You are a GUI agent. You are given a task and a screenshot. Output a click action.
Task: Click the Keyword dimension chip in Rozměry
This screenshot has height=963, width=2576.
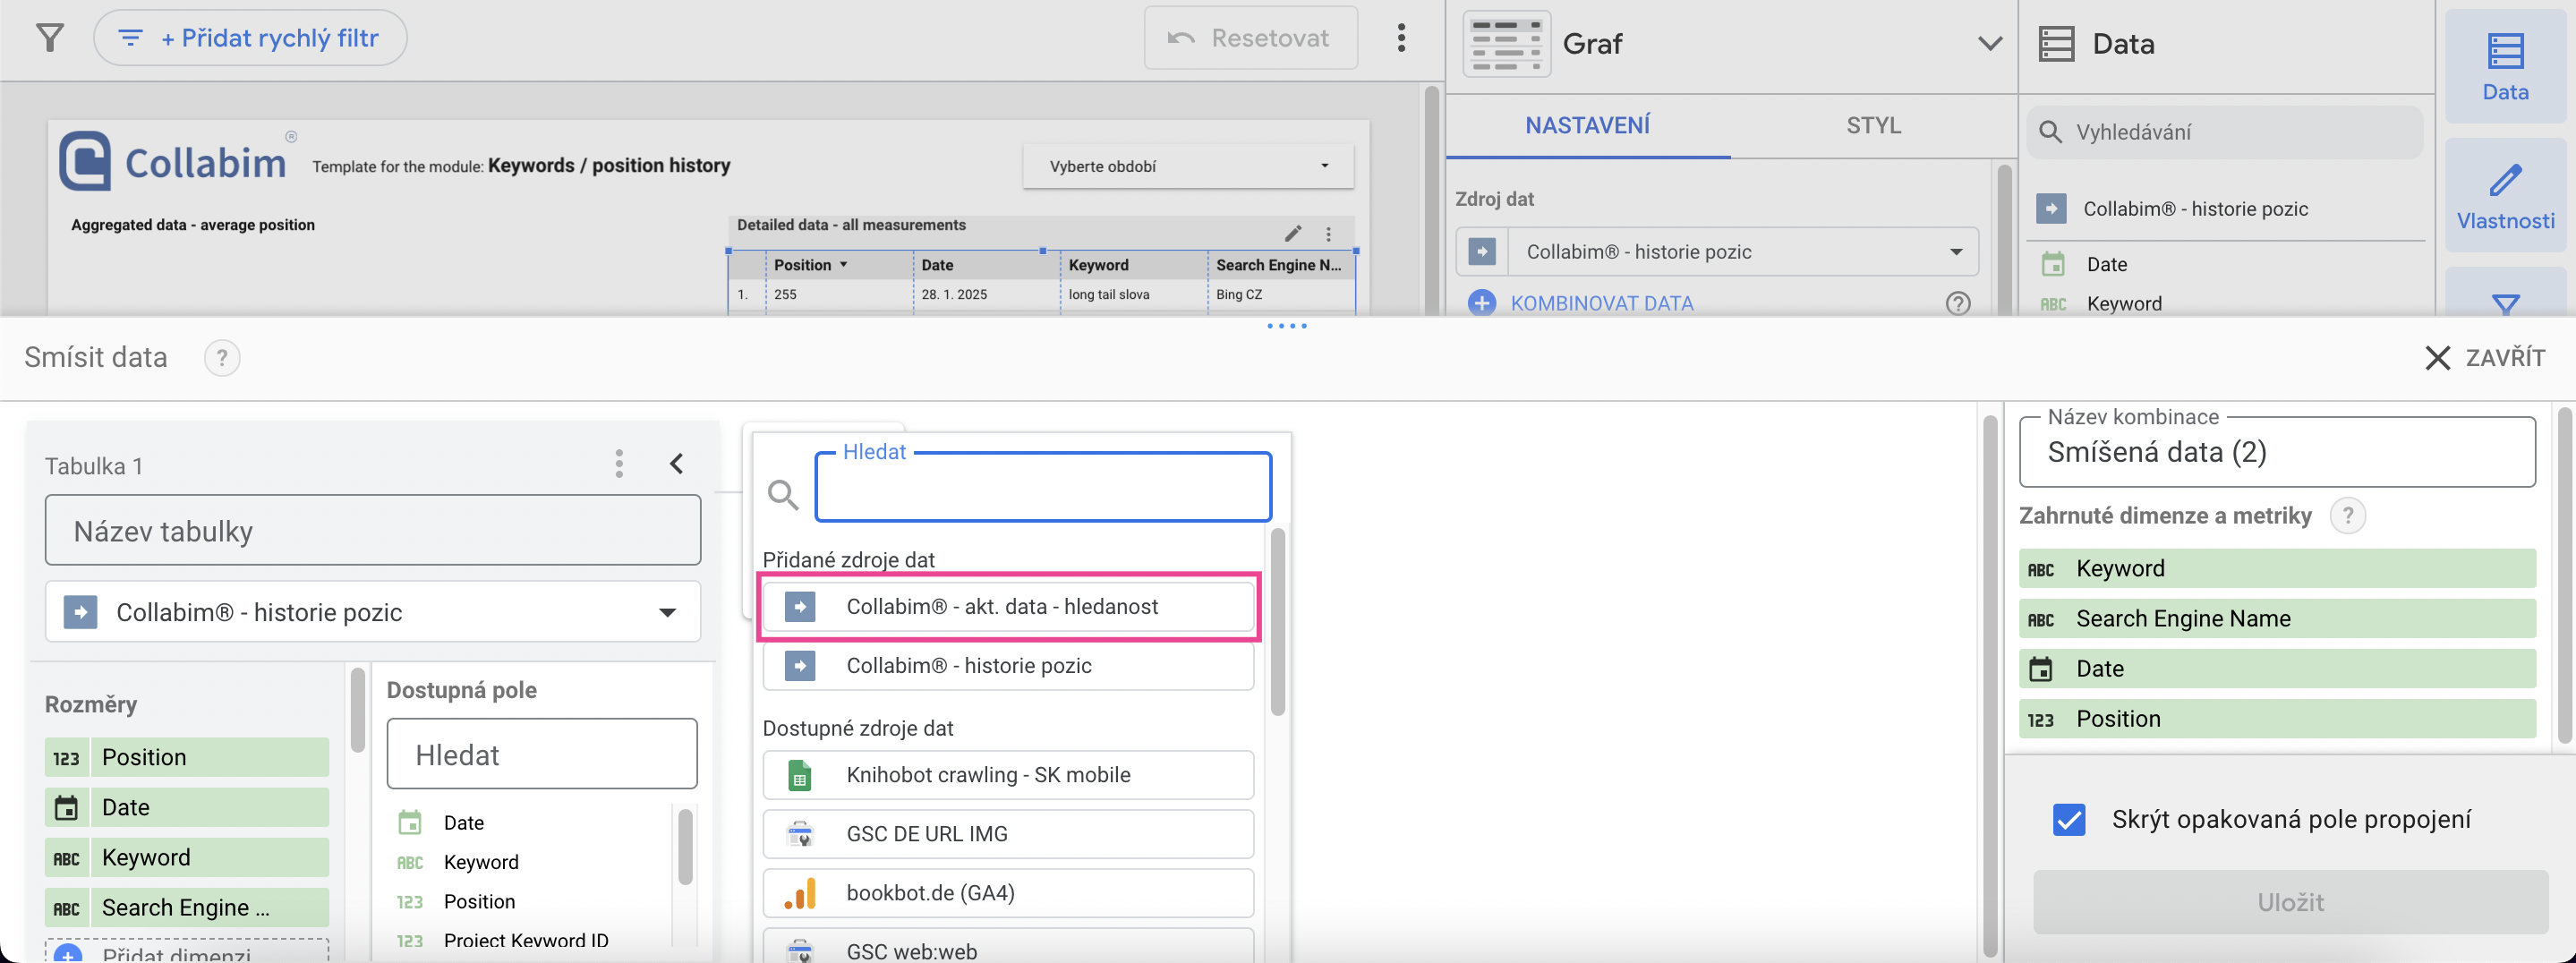[x=187, y=857]
